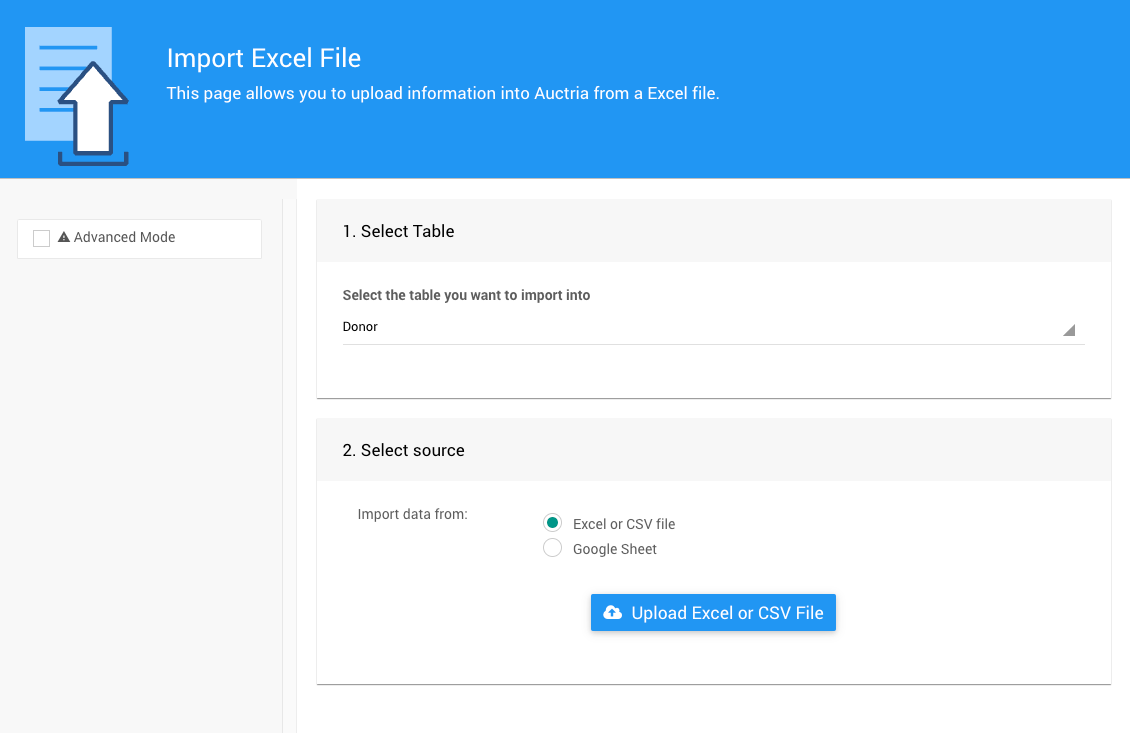The height and width of the screenshot is (733, 1130).
Task: Click the large upload document icon in header
Action: (77, 96)
